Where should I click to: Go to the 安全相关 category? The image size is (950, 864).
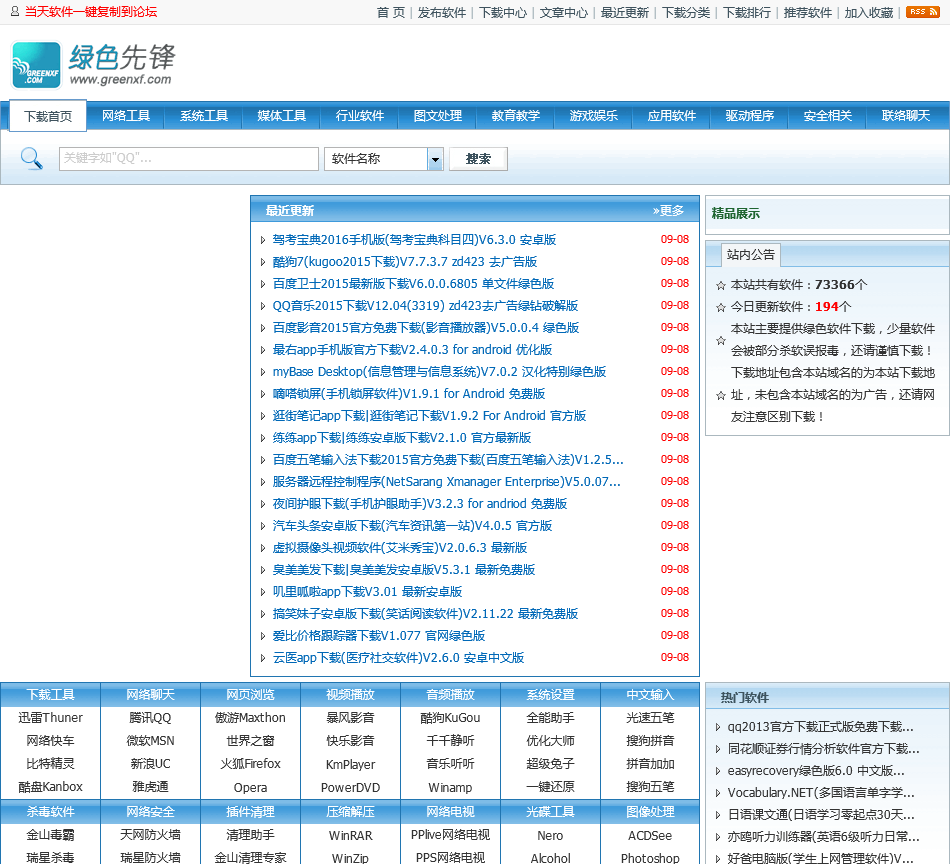pos(828,116)
